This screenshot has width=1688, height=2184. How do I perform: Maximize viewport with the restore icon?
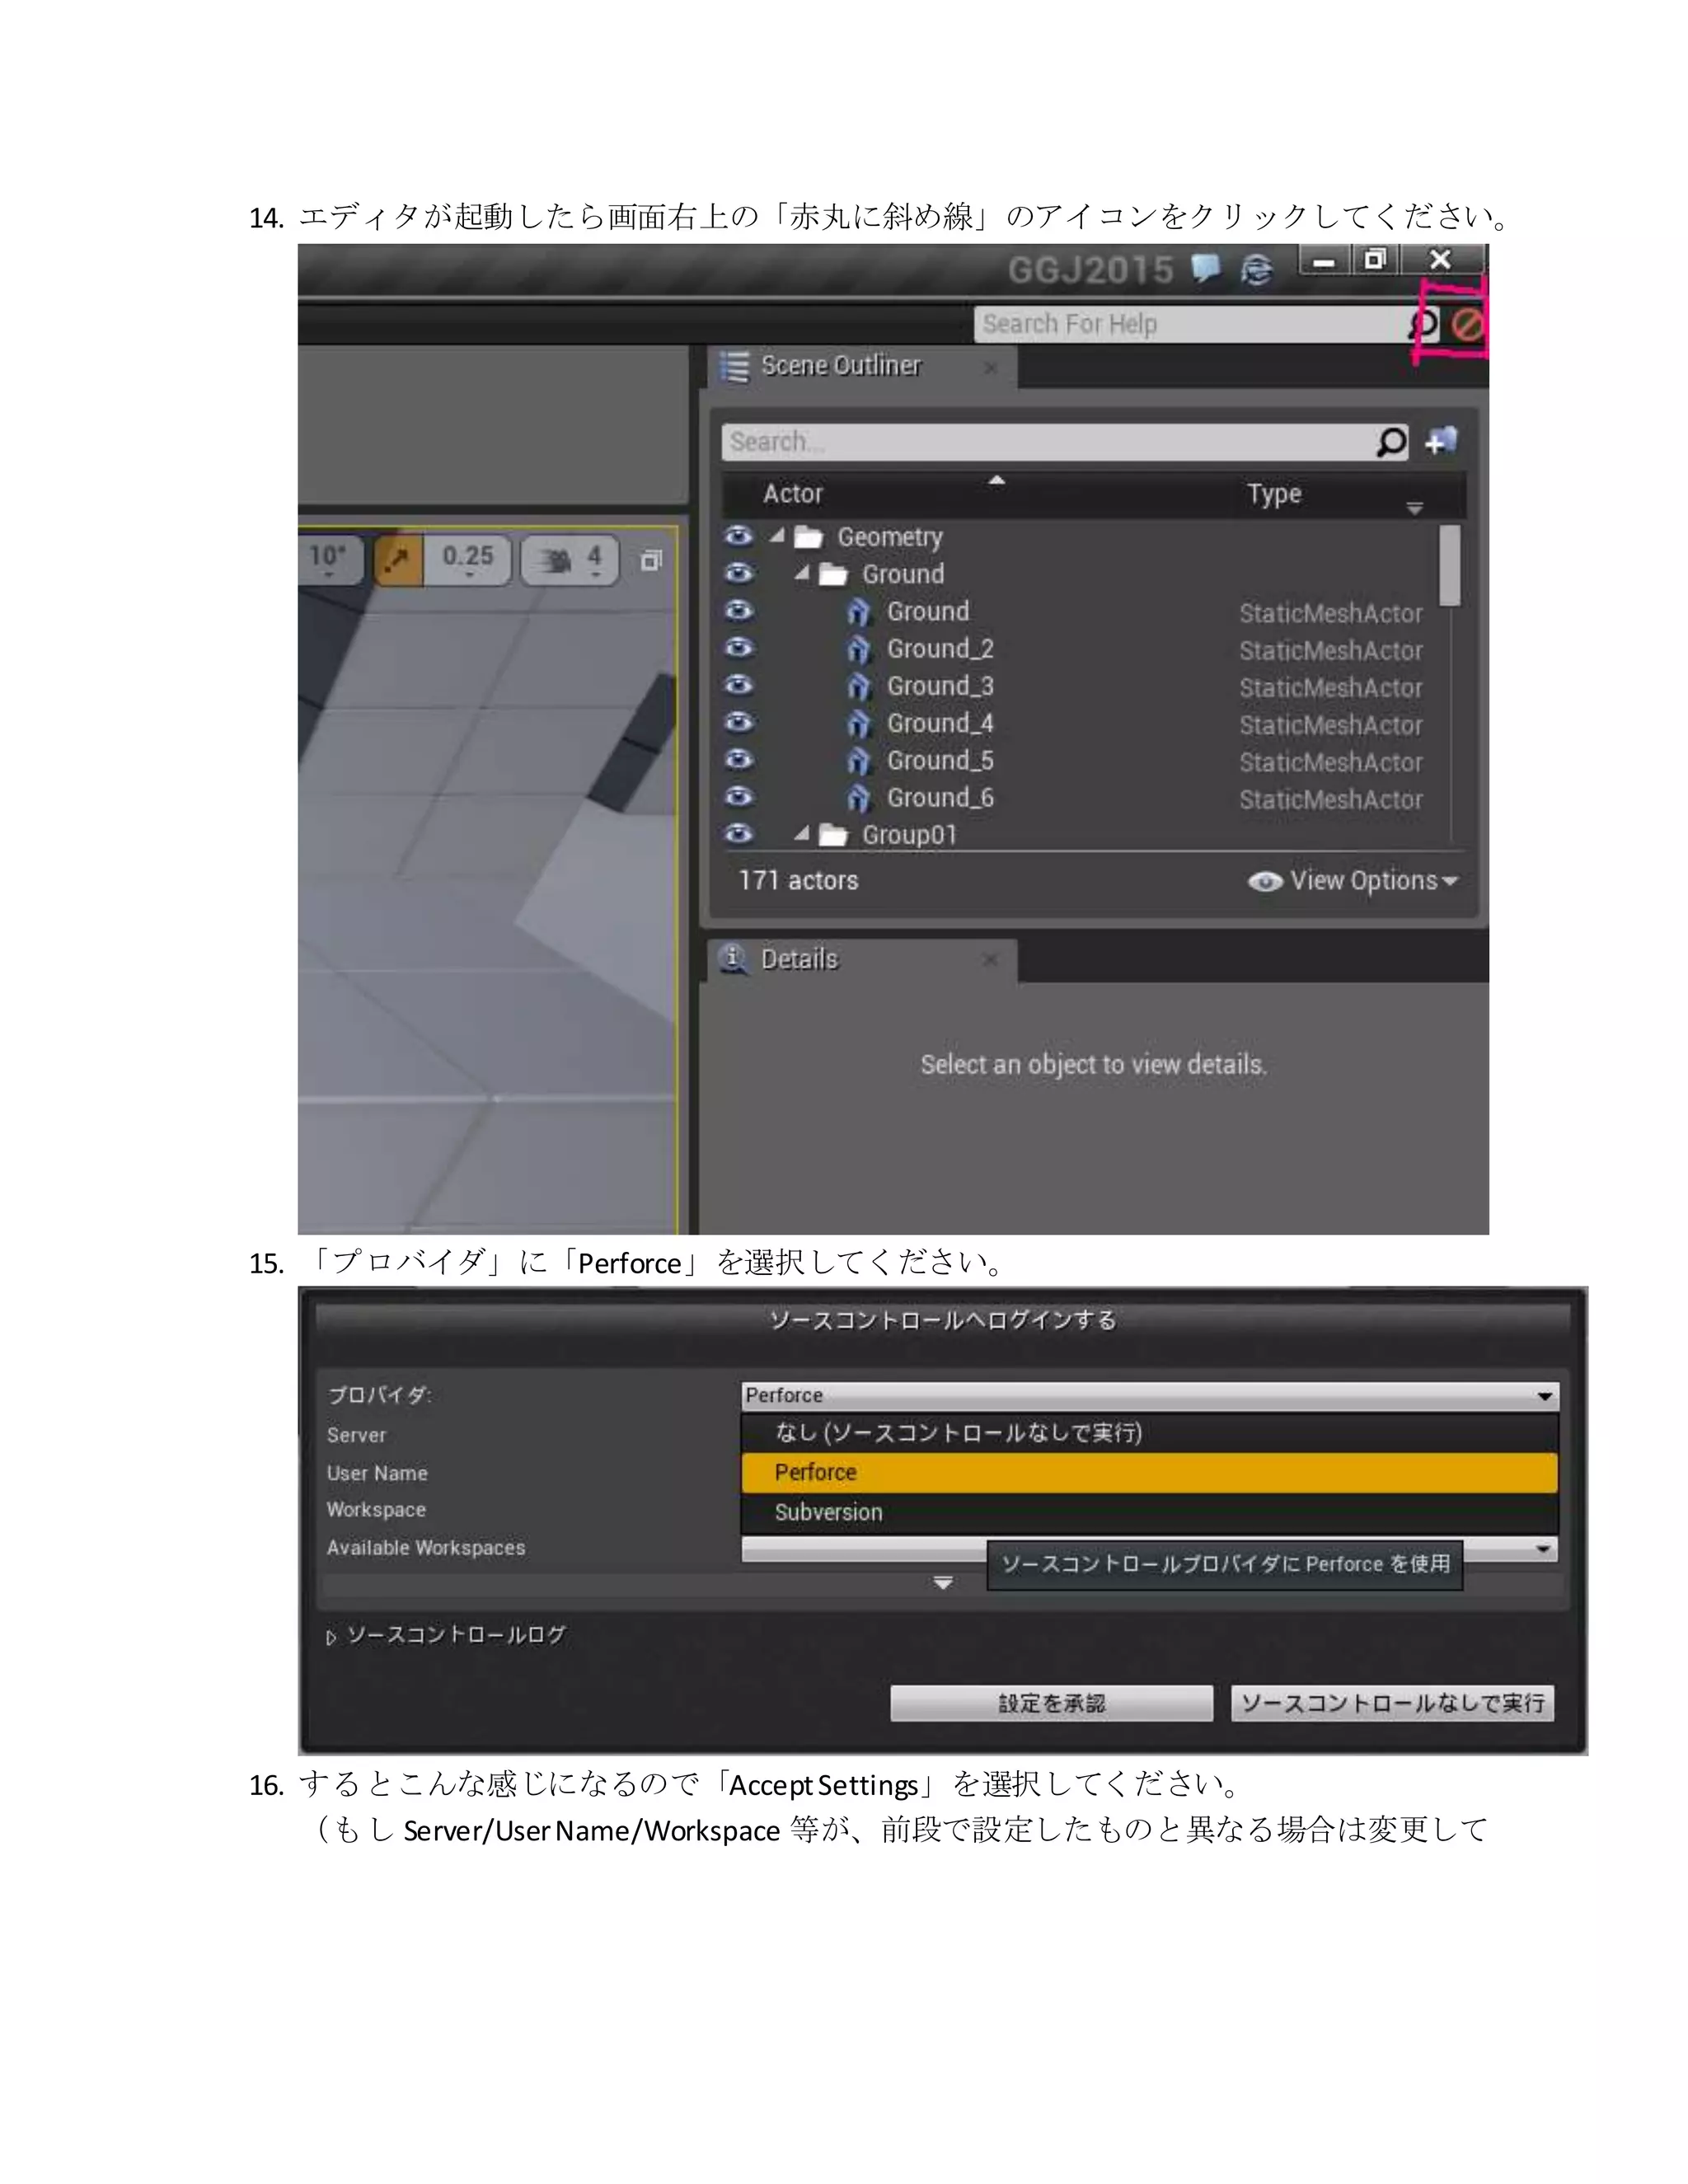pos(651,561)
